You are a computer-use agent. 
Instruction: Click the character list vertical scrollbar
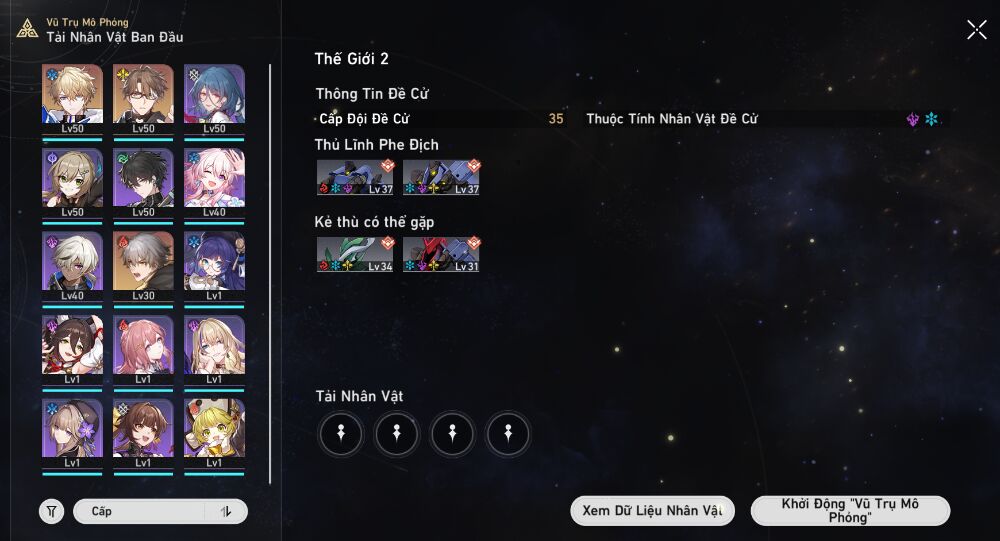pyautogui.click(x=270, y=273)
